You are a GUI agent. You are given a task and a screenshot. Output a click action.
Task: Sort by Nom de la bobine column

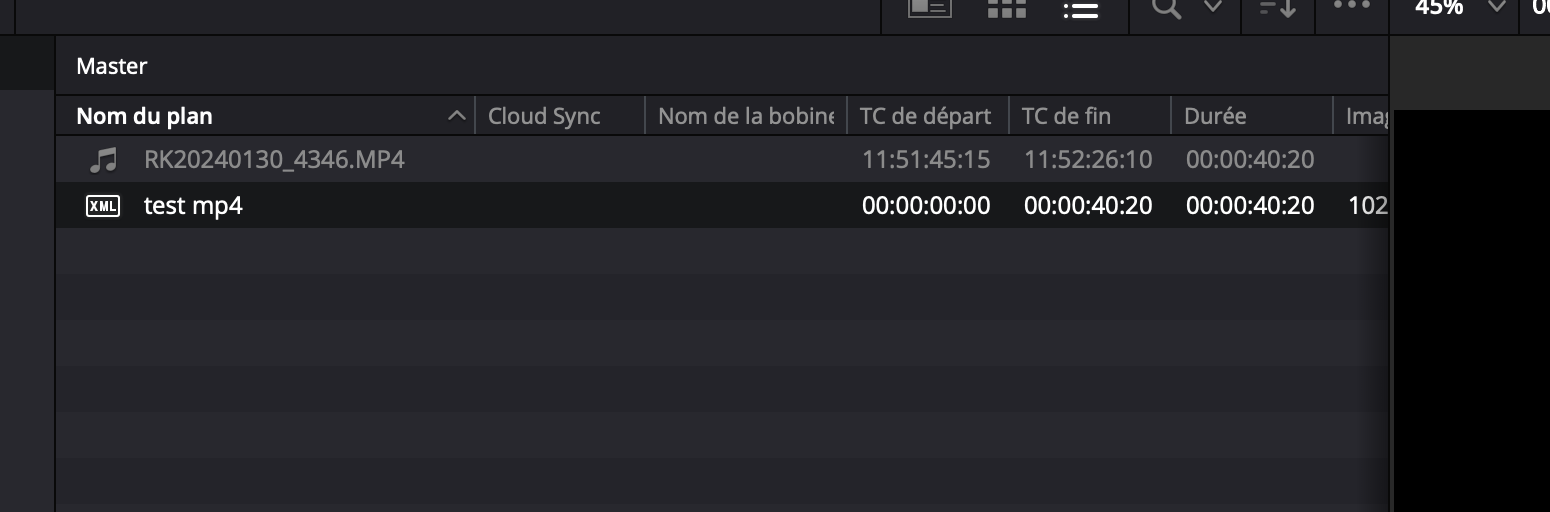746,116
